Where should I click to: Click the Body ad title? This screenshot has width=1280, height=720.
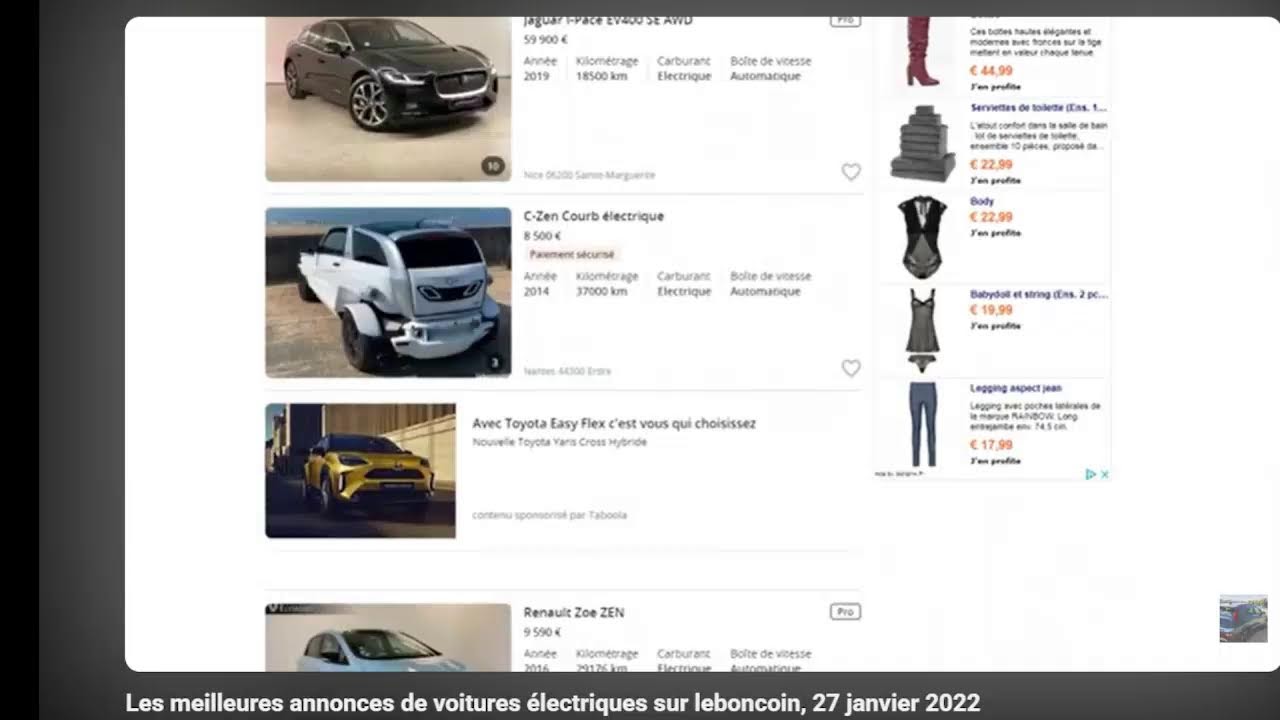[982, 201]
